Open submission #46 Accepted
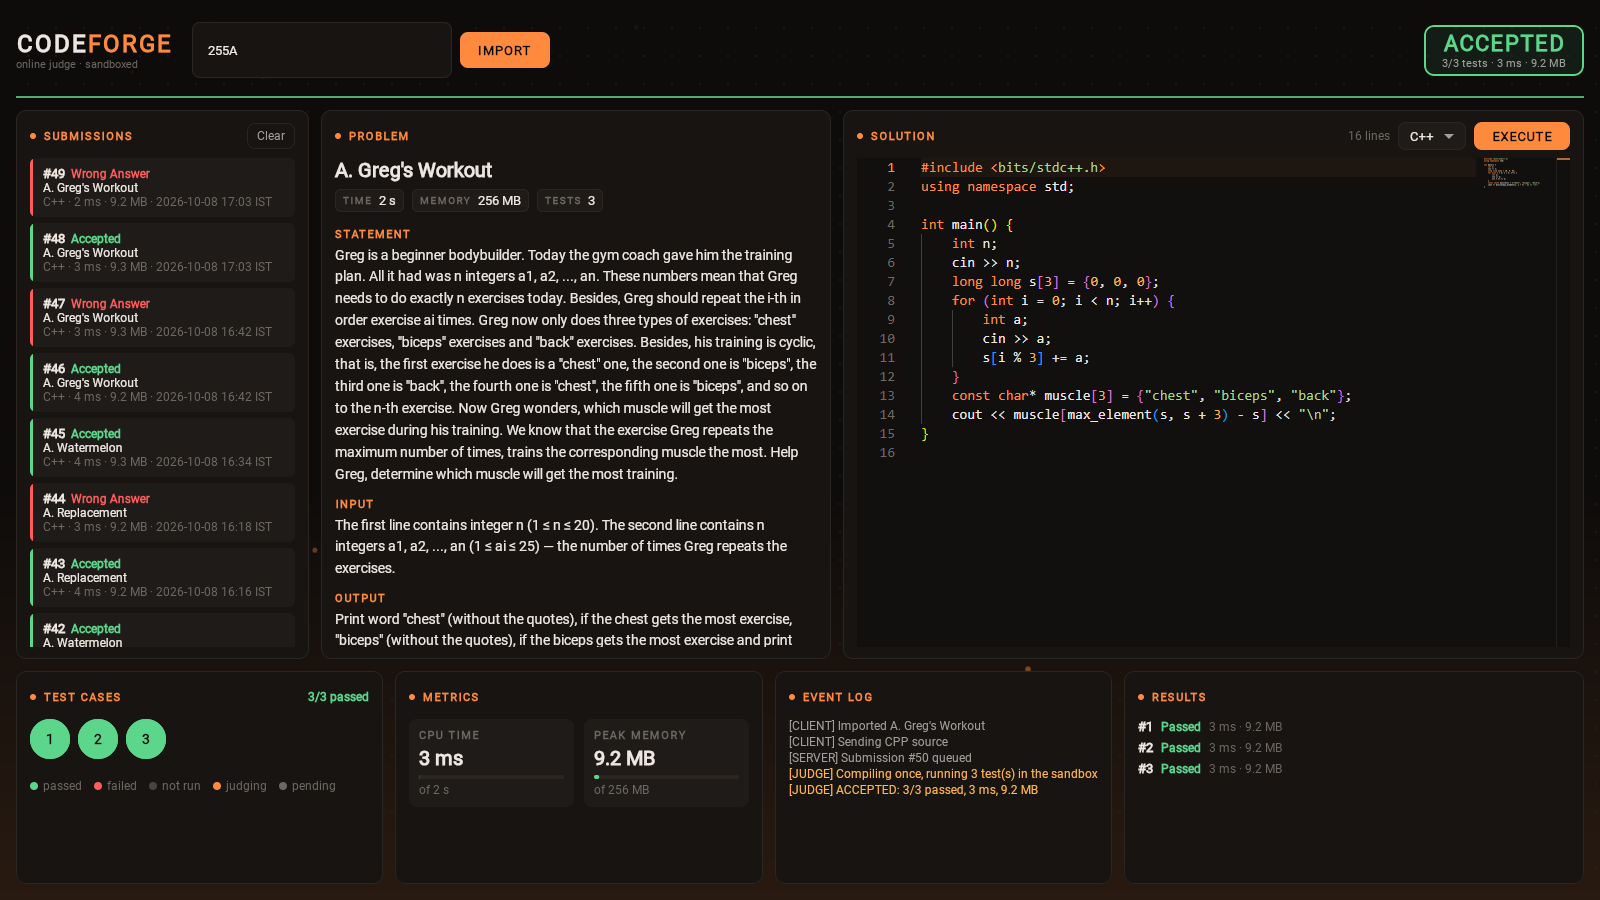This screenshot has width=1600, height=900. [x=162, y=382]
